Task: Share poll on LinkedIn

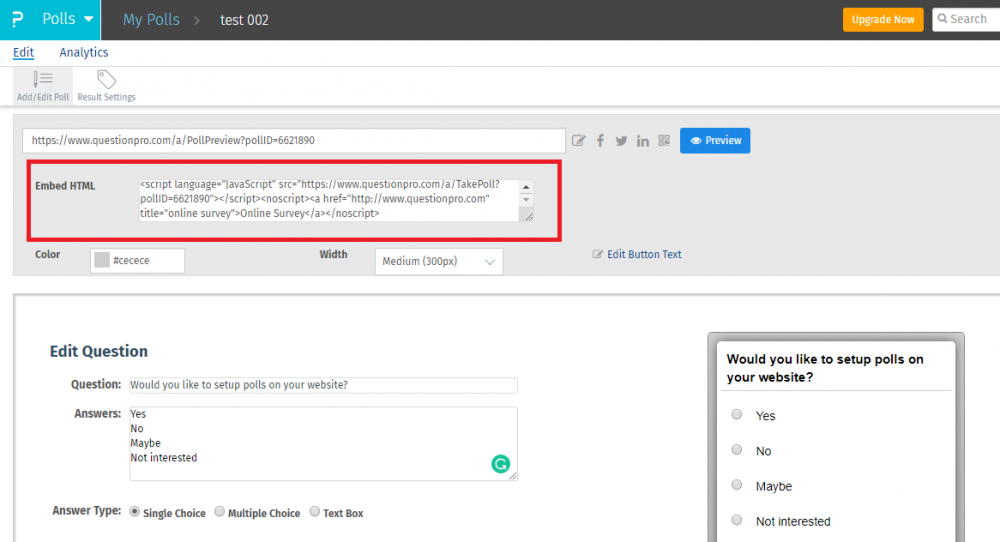Action: tap(643, 141)
